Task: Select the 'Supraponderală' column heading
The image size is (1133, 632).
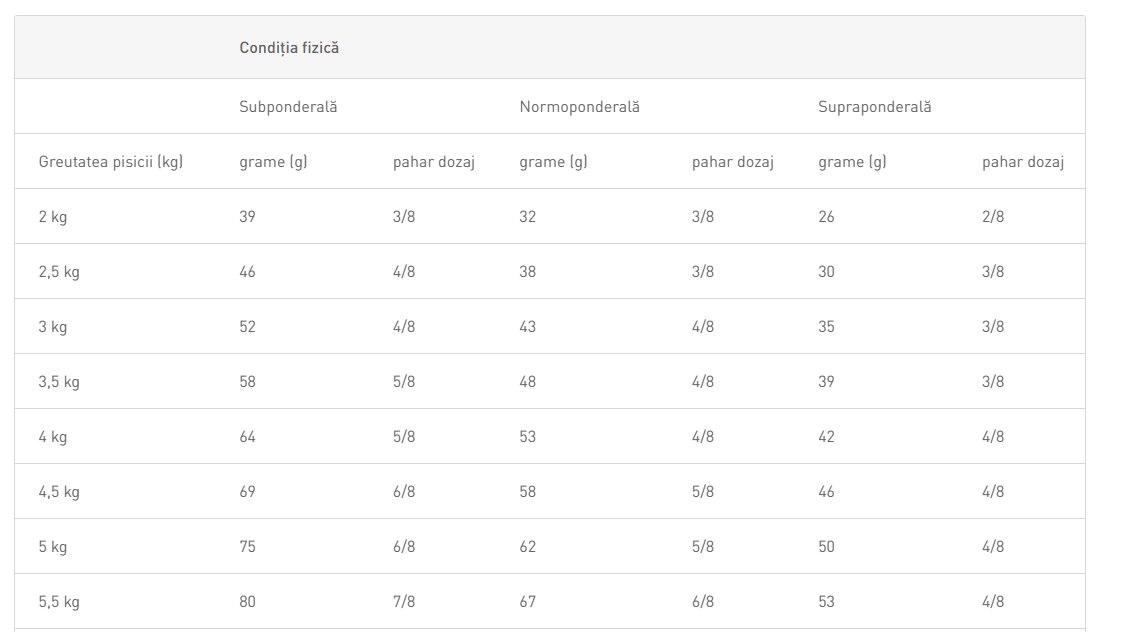Action: (874, 106)
